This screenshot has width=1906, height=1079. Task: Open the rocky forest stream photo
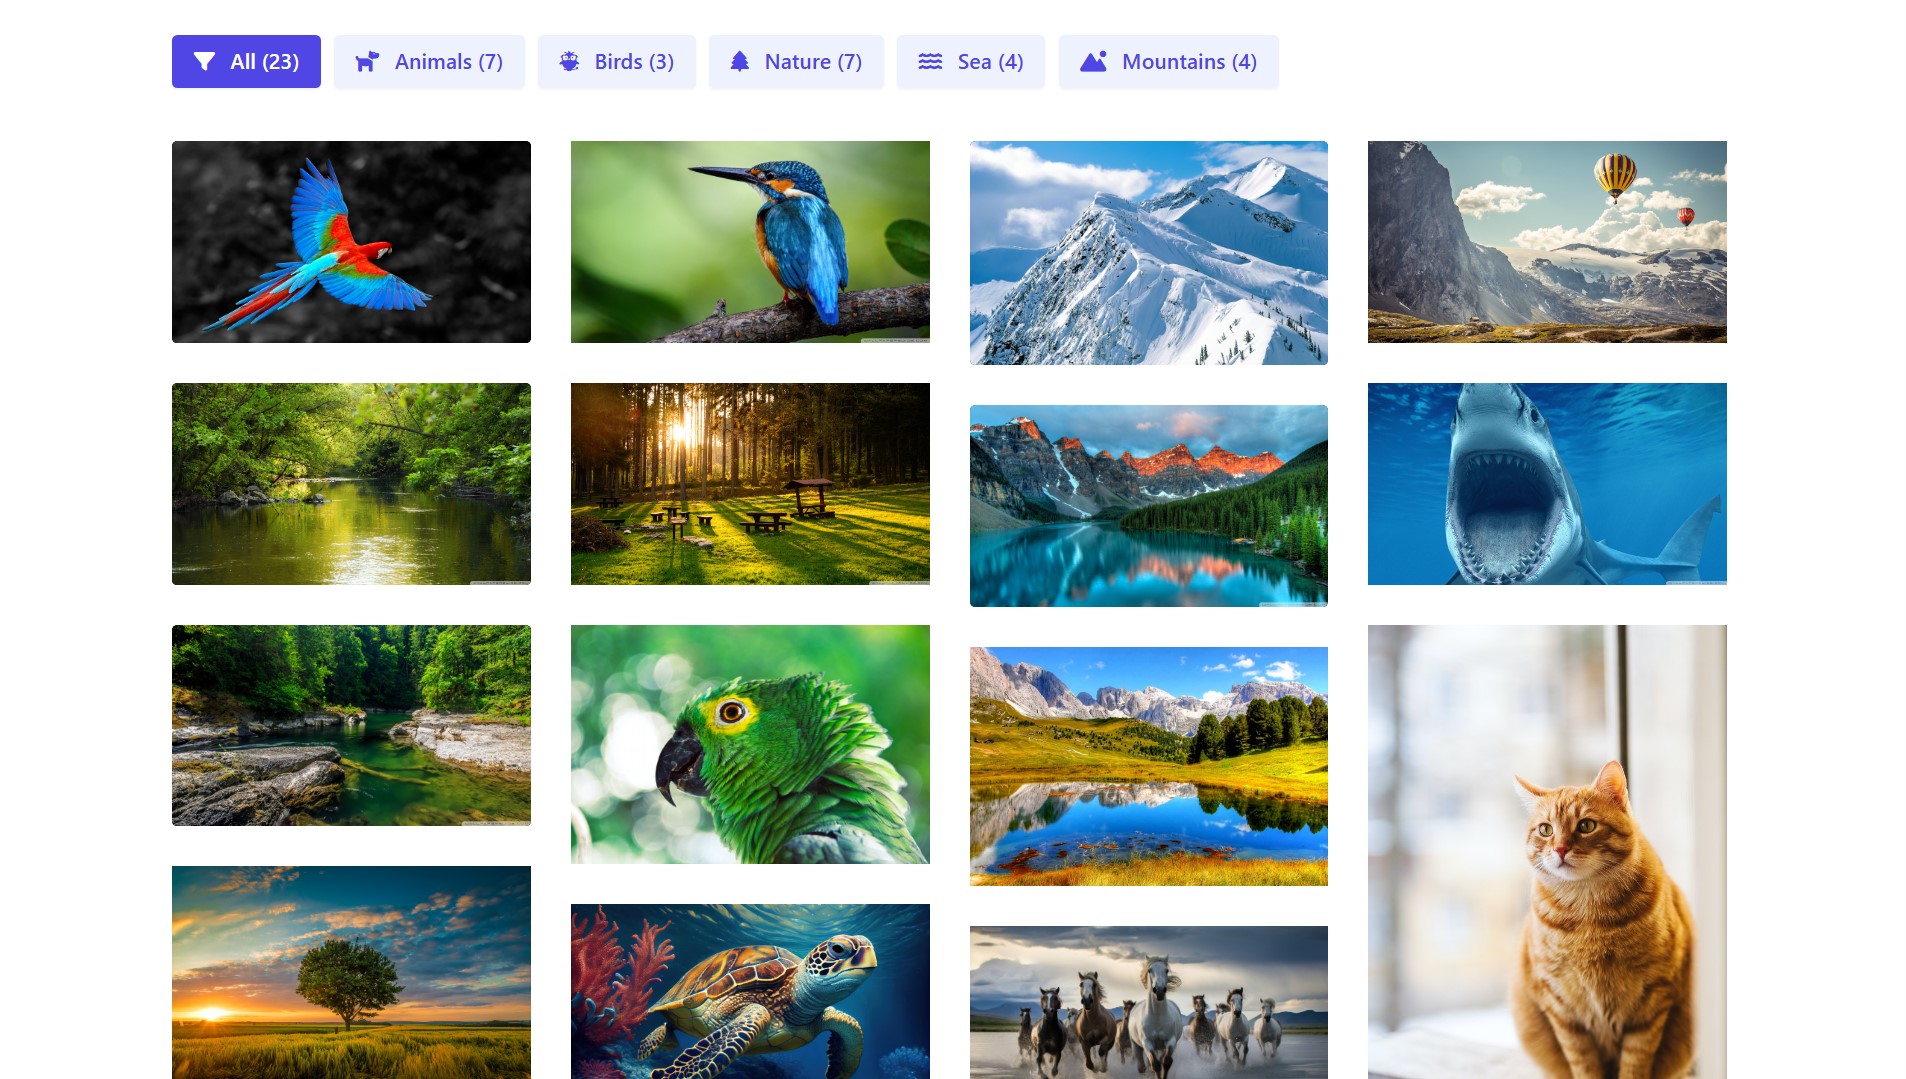351,726
